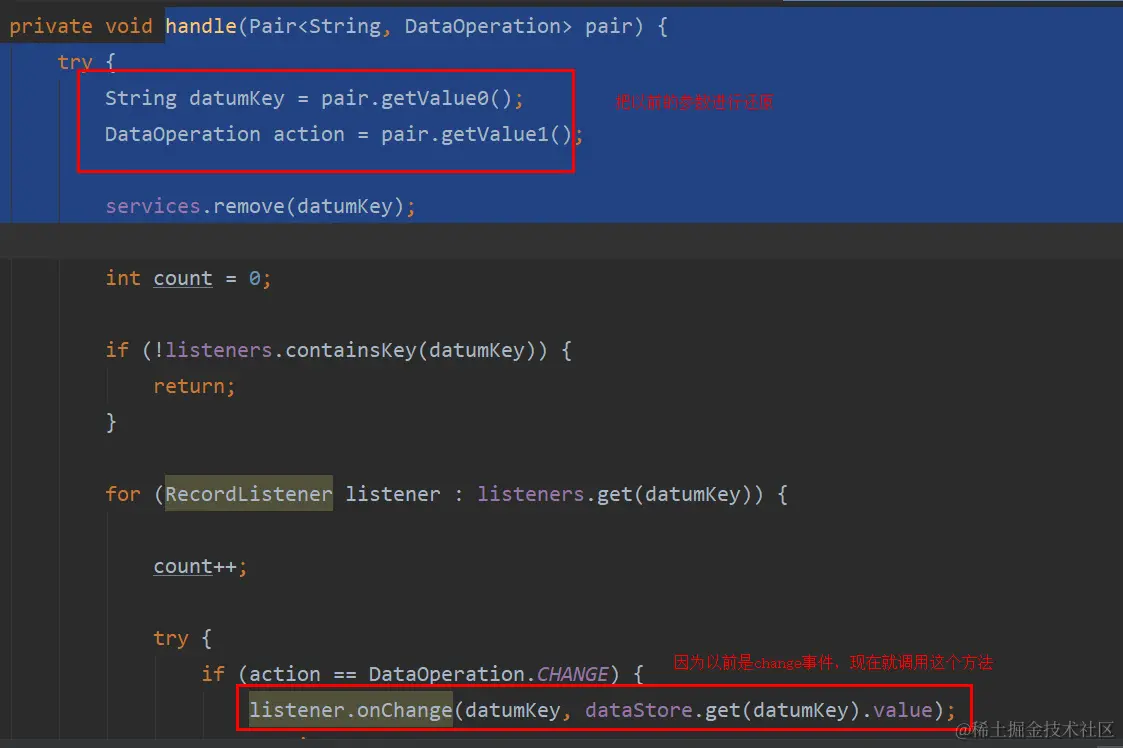Viewport: 1123px width, 748px height.
Task: Click 'action' in the 'if (action ==' condition
Action: (284, 674)
